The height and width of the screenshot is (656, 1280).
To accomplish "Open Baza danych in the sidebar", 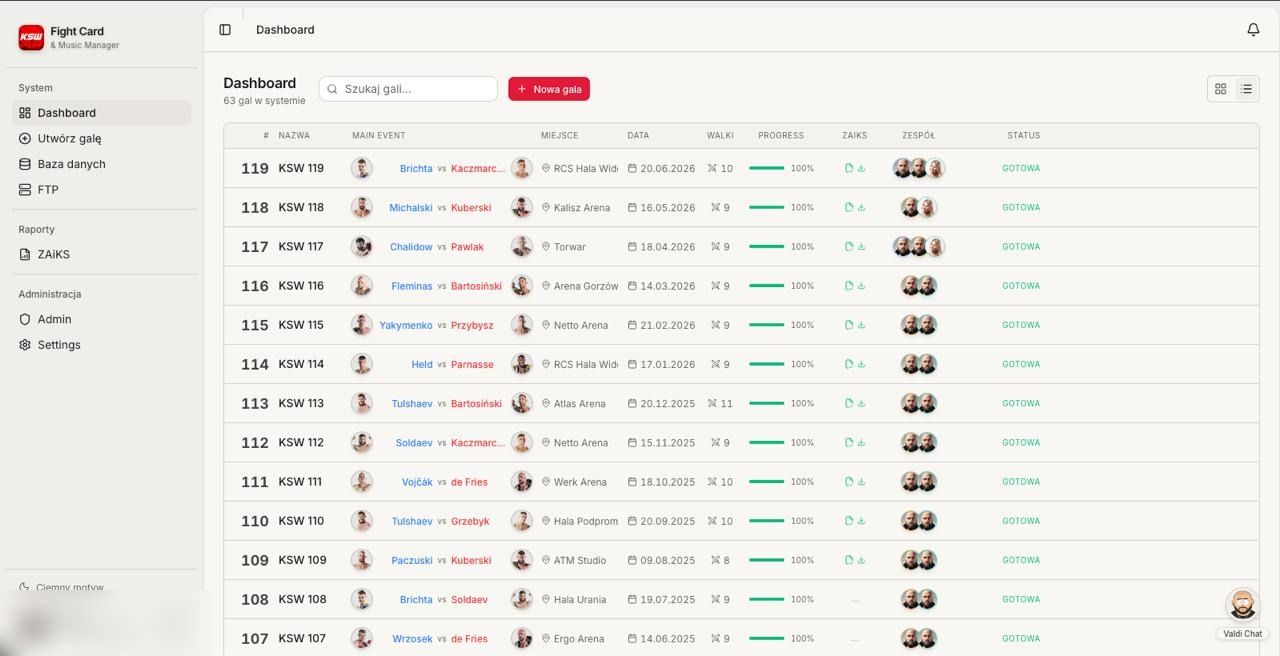I will (x=101, y=164).
